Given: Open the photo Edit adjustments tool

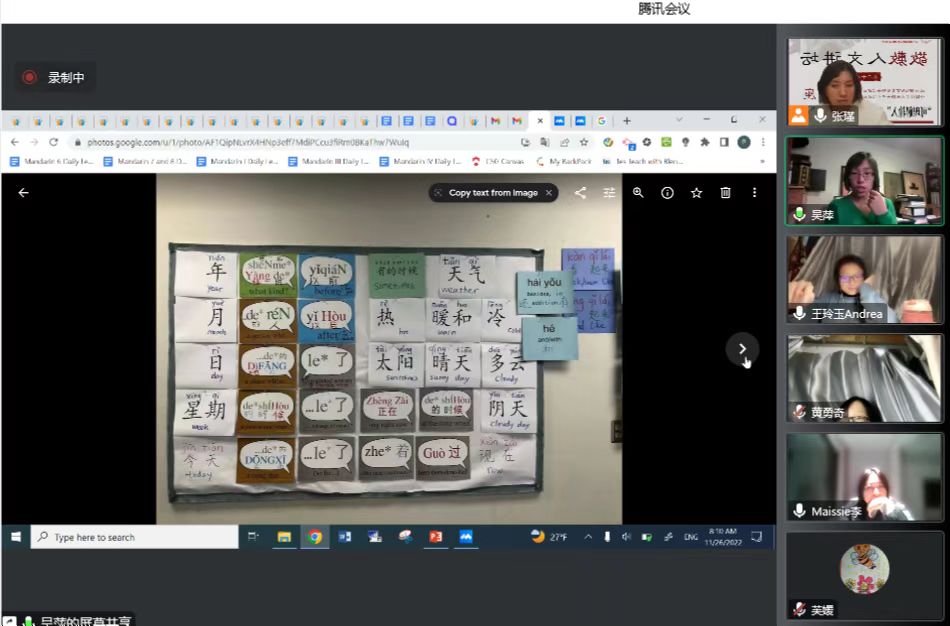Looking at the screenshot, I should [x=609, y=193].
